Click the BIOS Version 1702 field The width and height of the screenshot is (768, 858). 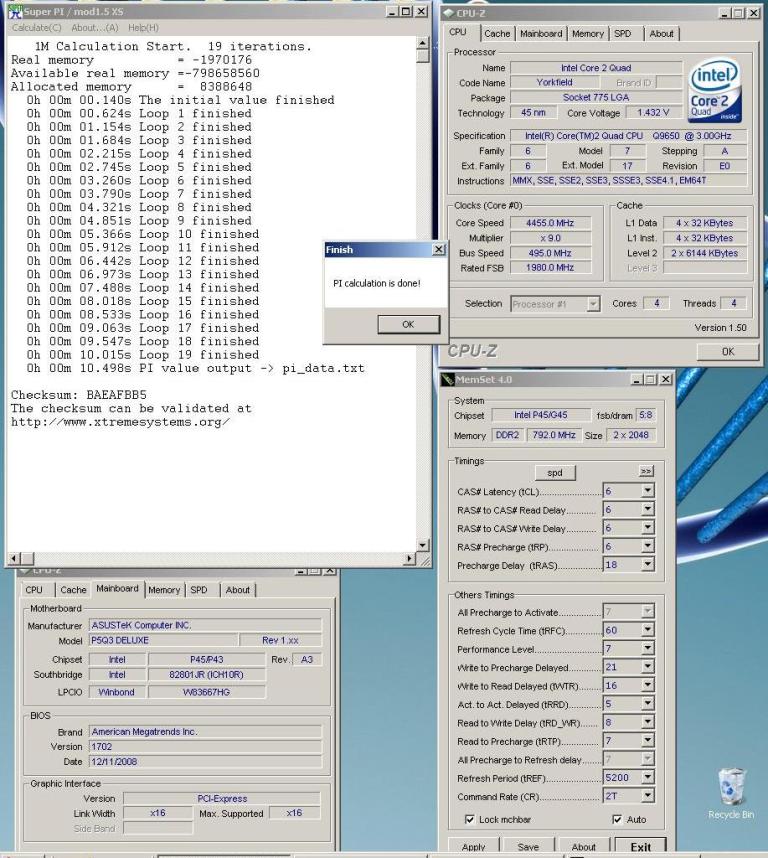point(205,746)
